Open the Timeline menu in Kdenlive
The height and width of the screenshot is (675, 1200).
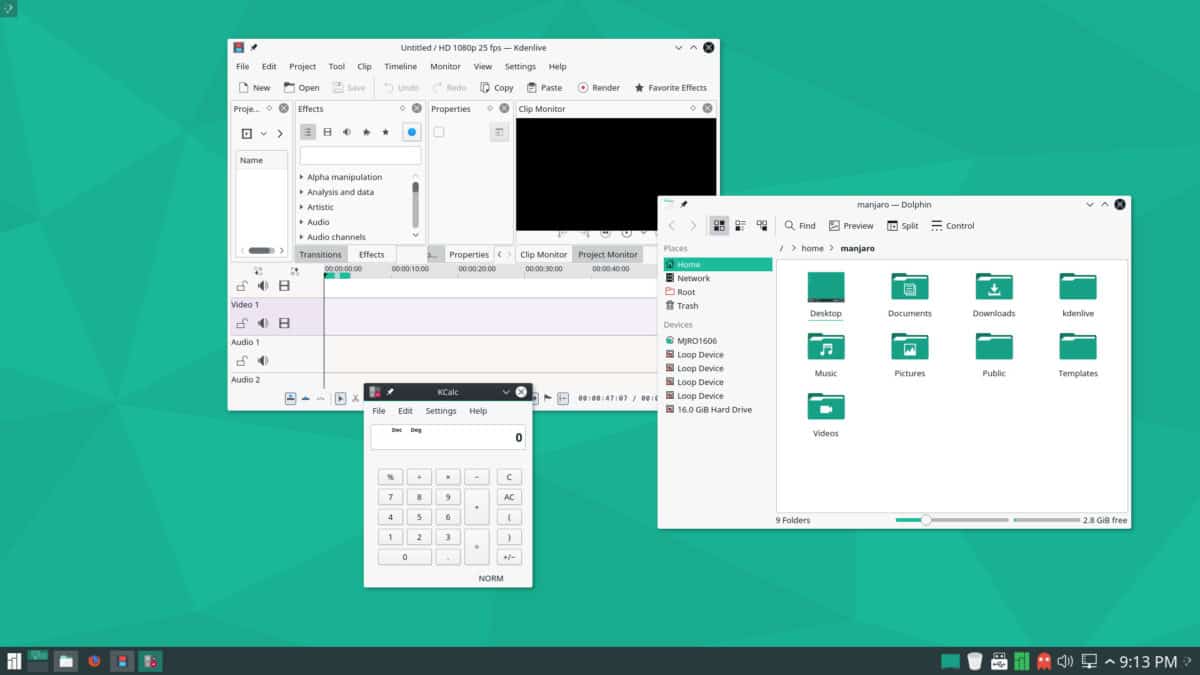point(400,66)
